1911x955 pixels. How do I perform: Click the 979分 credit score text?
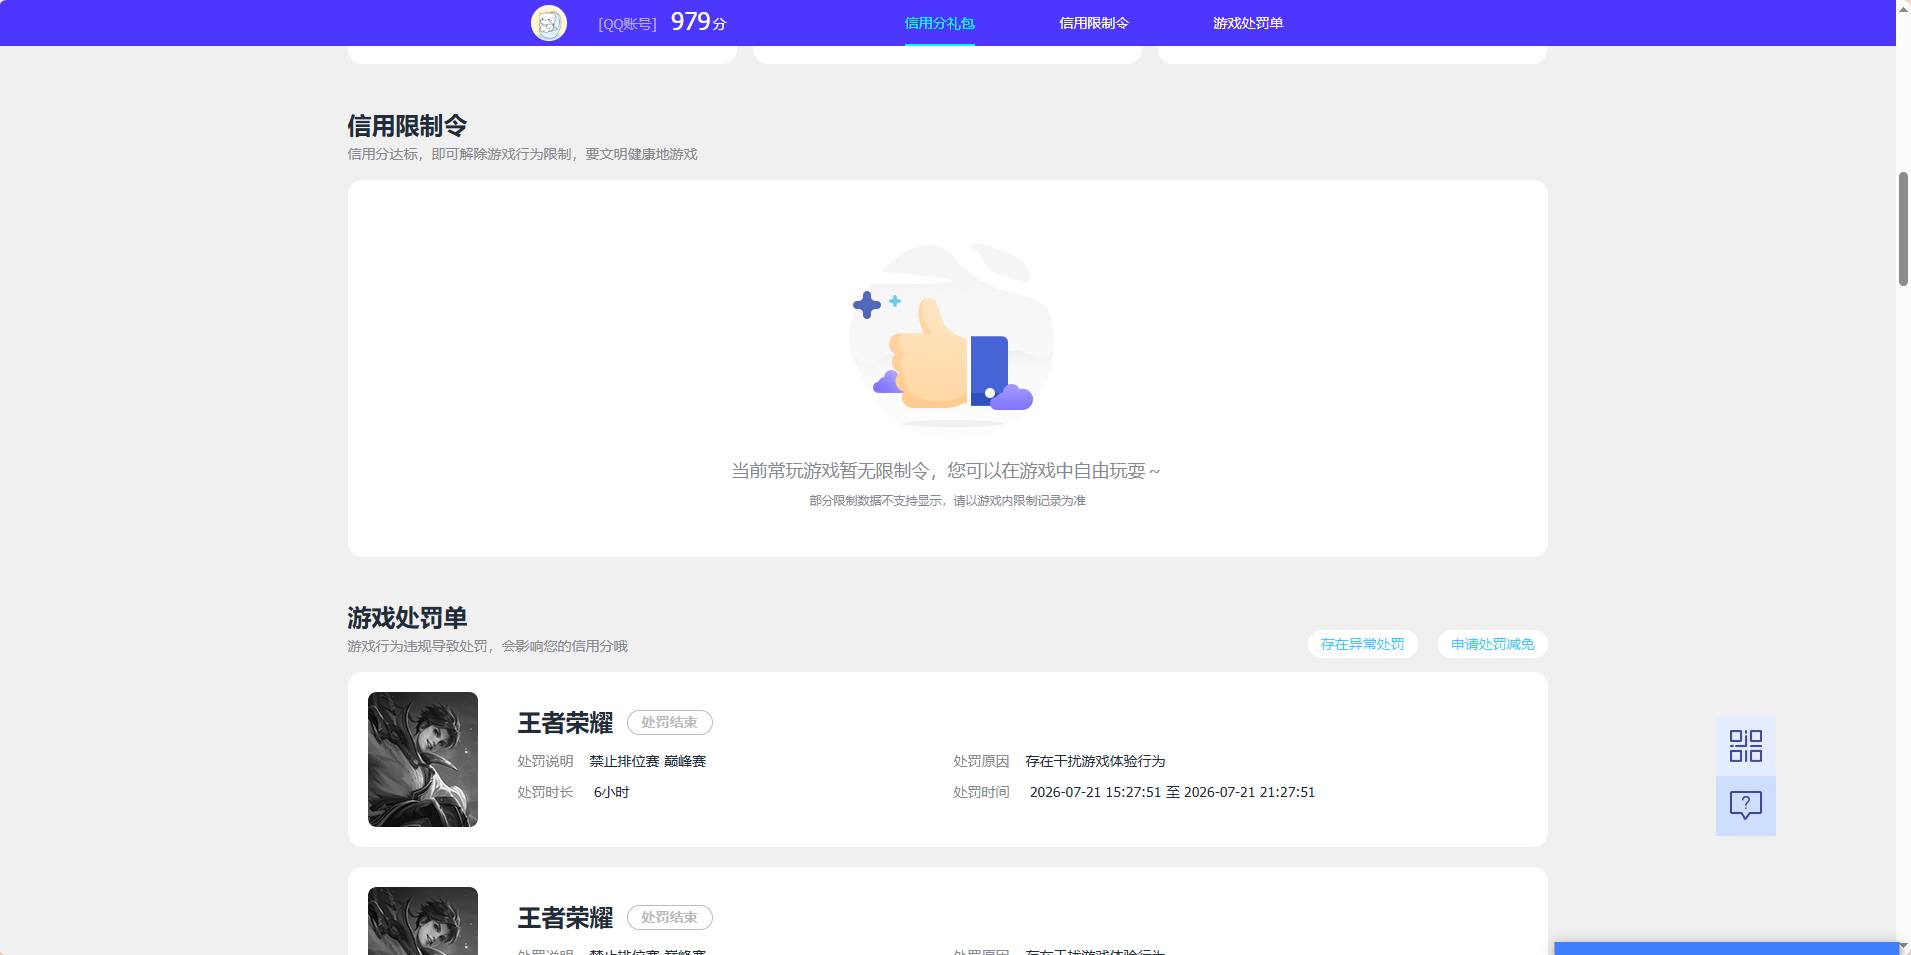(x=698, y=22)
